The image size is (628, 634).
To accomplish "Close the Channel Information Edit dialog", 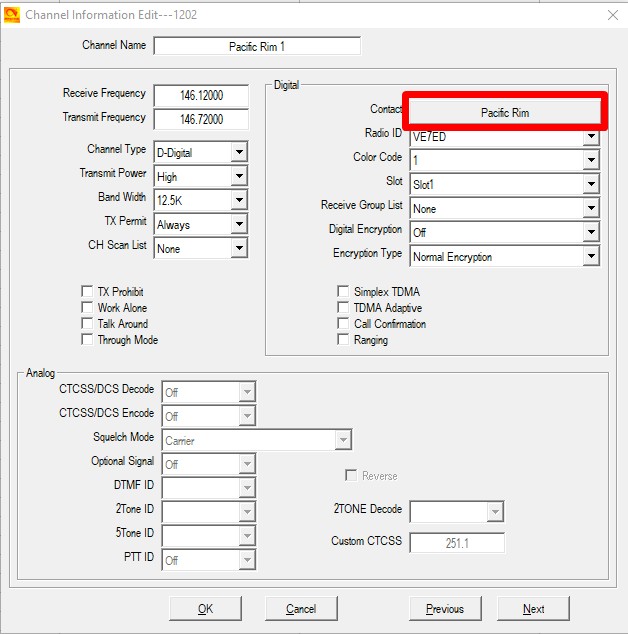I will click(613, 14).
